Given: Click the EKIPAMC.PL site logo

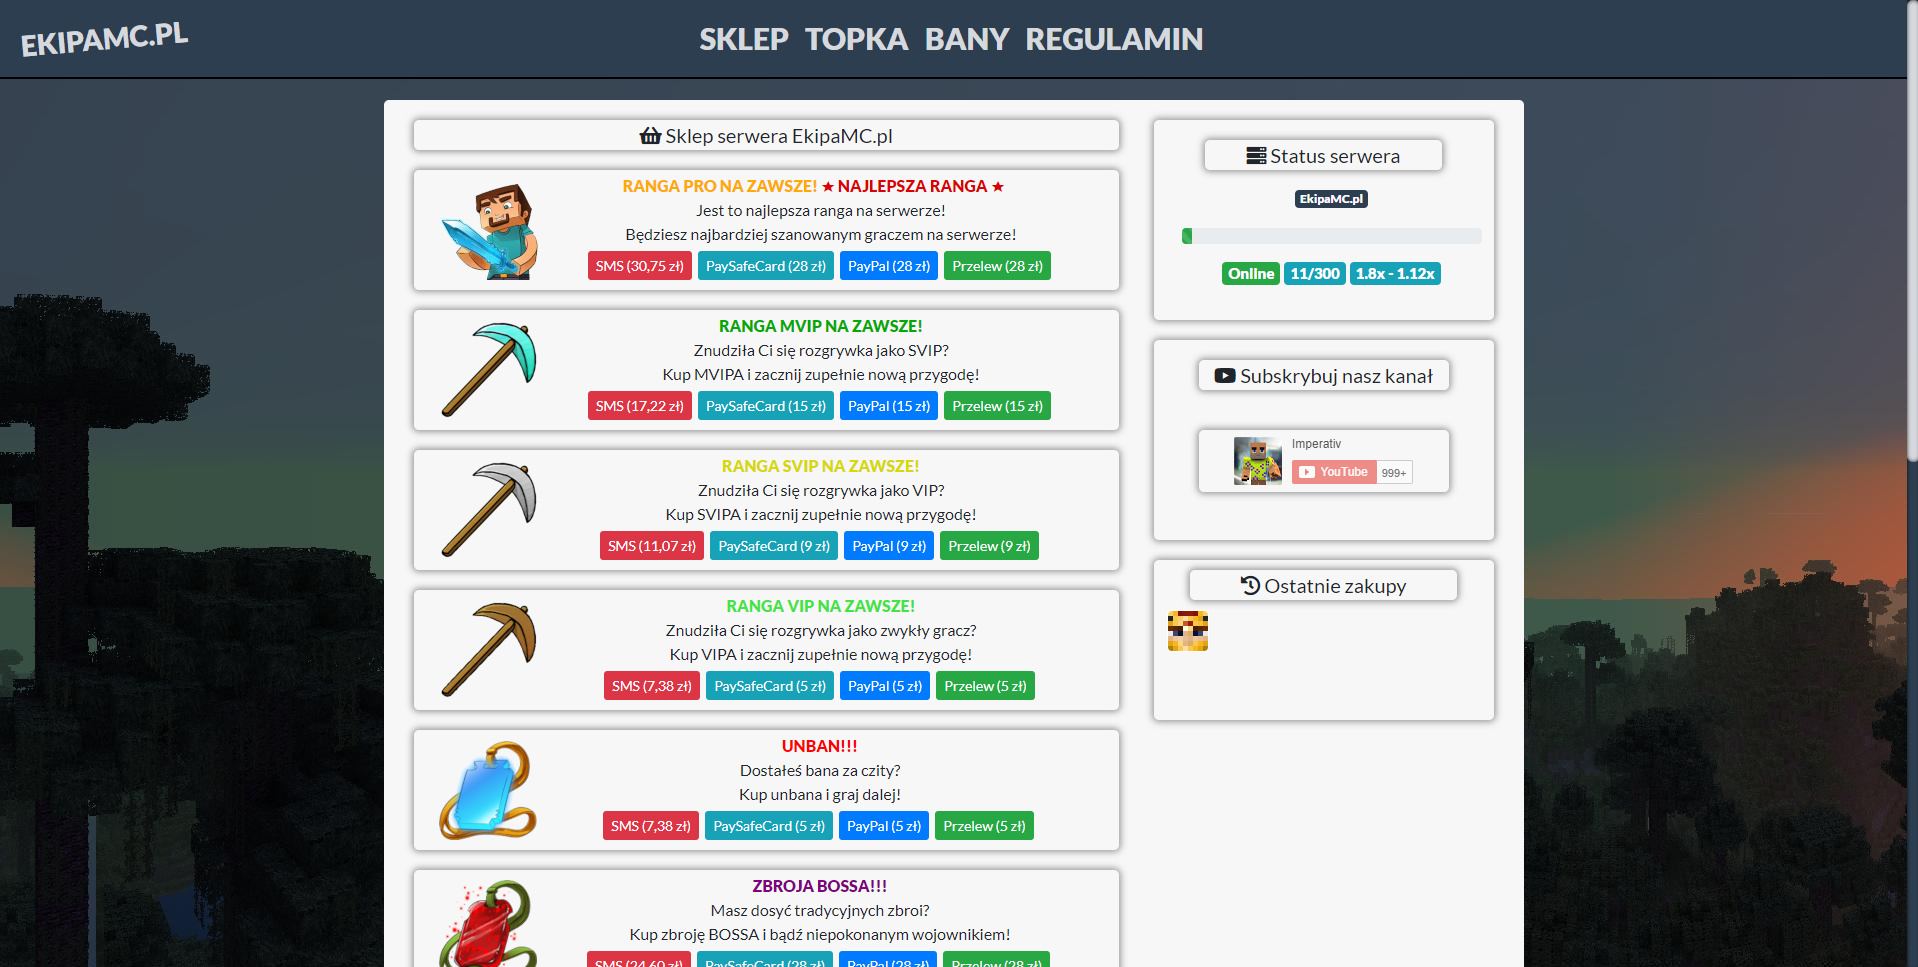Looking at the screenshot, I should point(104,39).
